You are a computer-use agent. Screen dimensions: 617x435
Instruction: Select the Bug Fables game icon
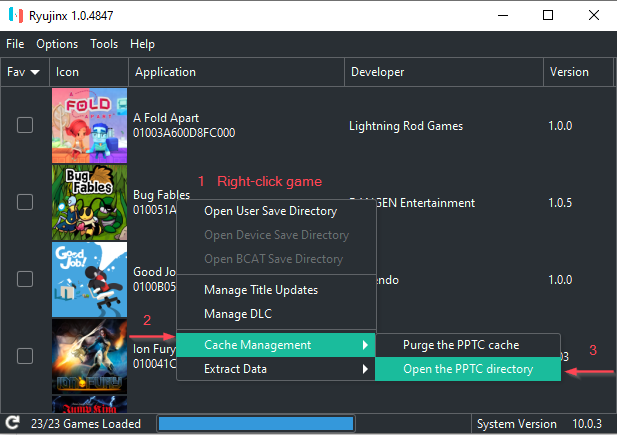(89, 202)
